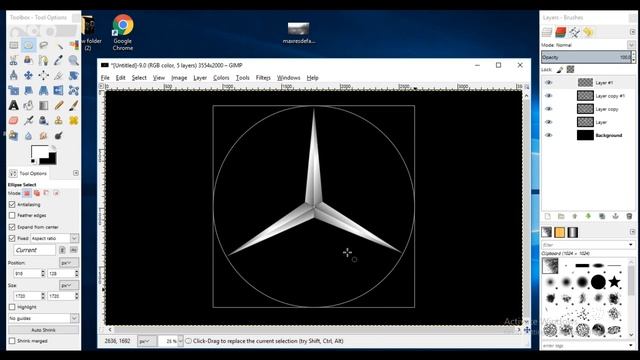This screenshot has height=360, width=640.
Task: Open the layer Mode Normal dropdown
Action: click(631, 44)
